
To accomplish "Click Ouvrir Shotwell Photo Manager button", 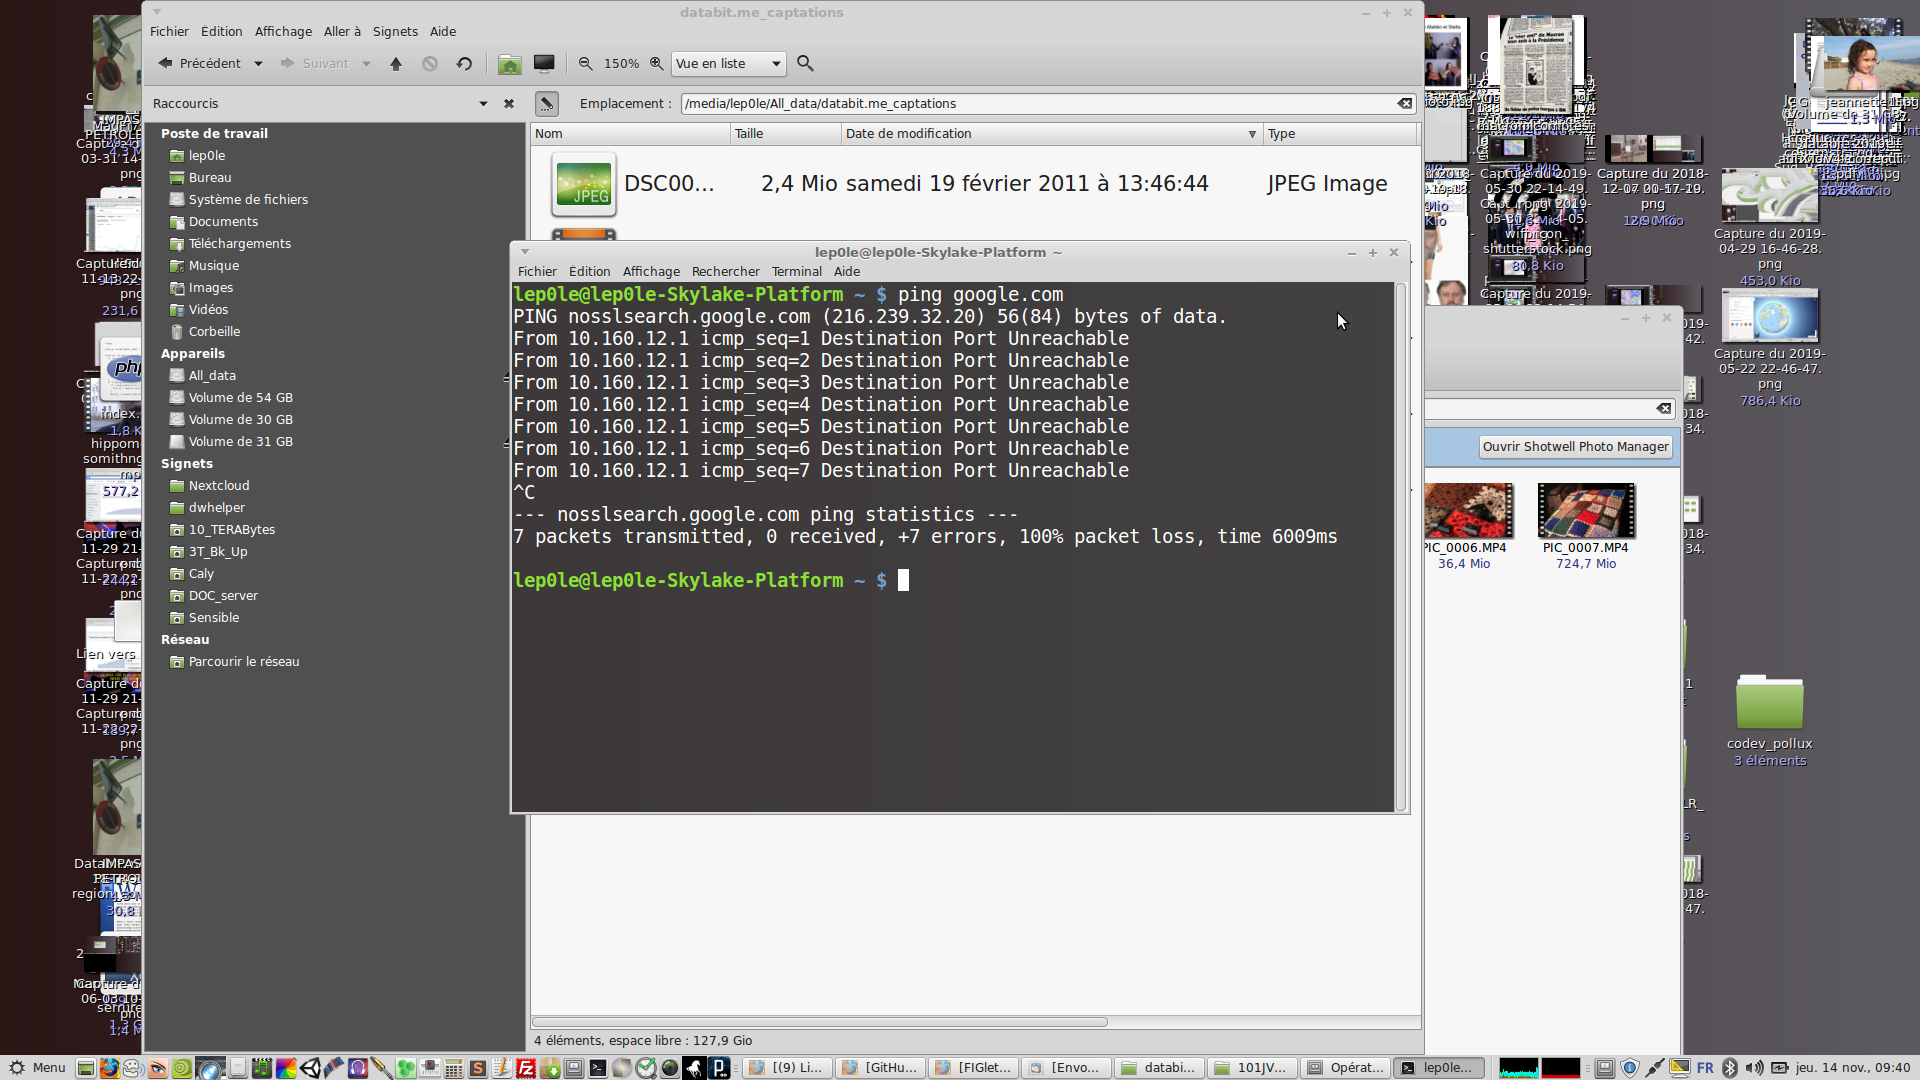I will [x=1575, y=447].
